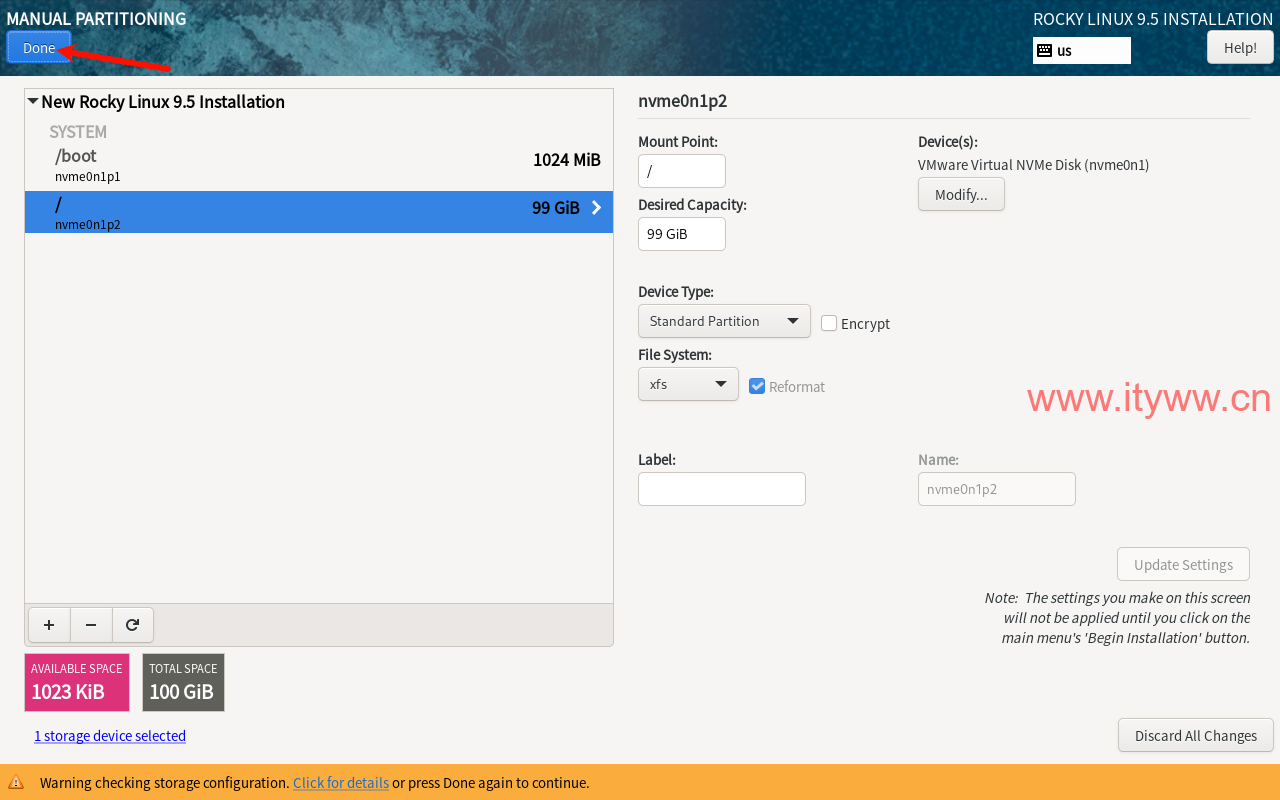Image resolution: width=1280 pixels, height=800 pixels.
Task: Click the warning triangle icon in bottom bar
Action: pyautogui.click(x=16, y=782)
